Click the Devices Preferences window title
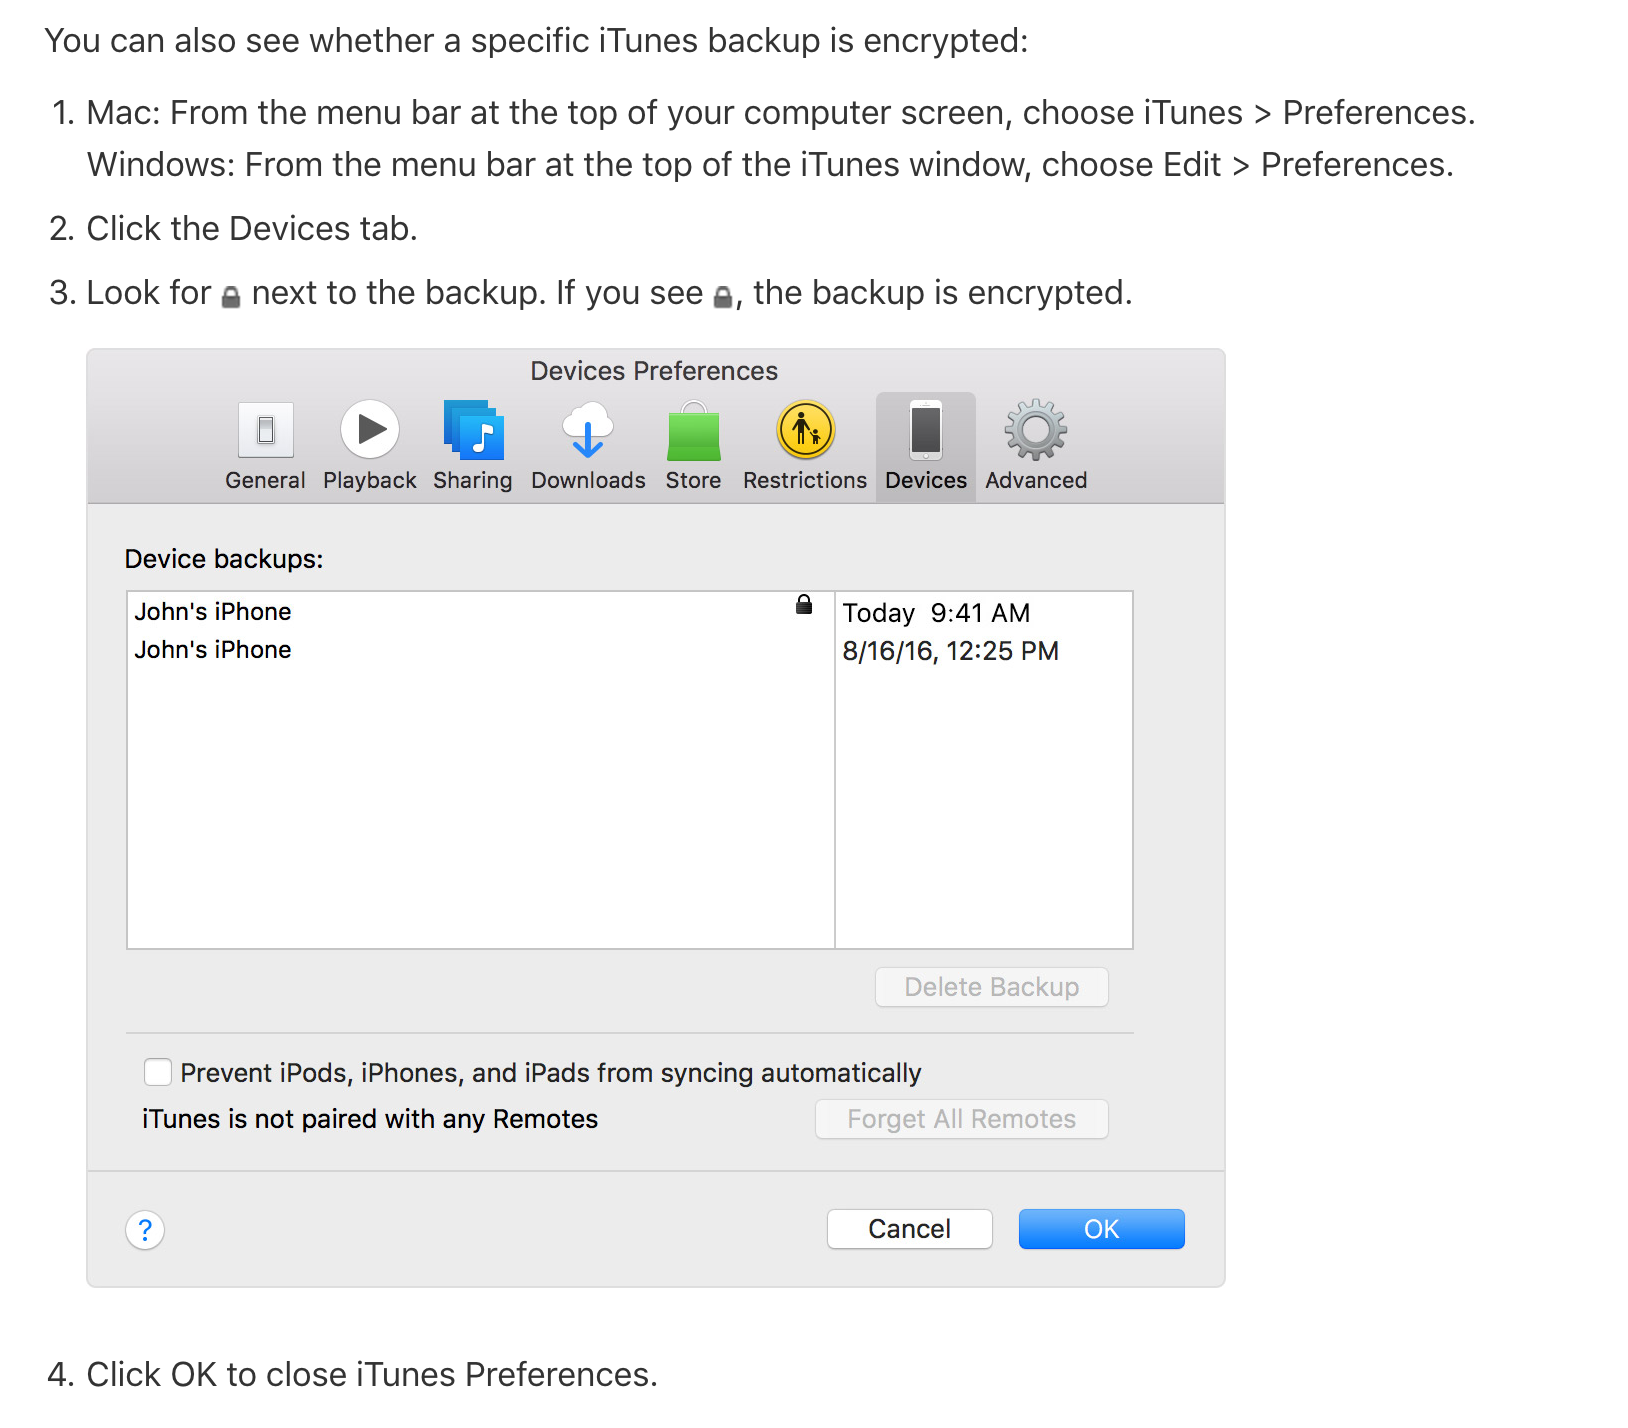 [654, 371]
